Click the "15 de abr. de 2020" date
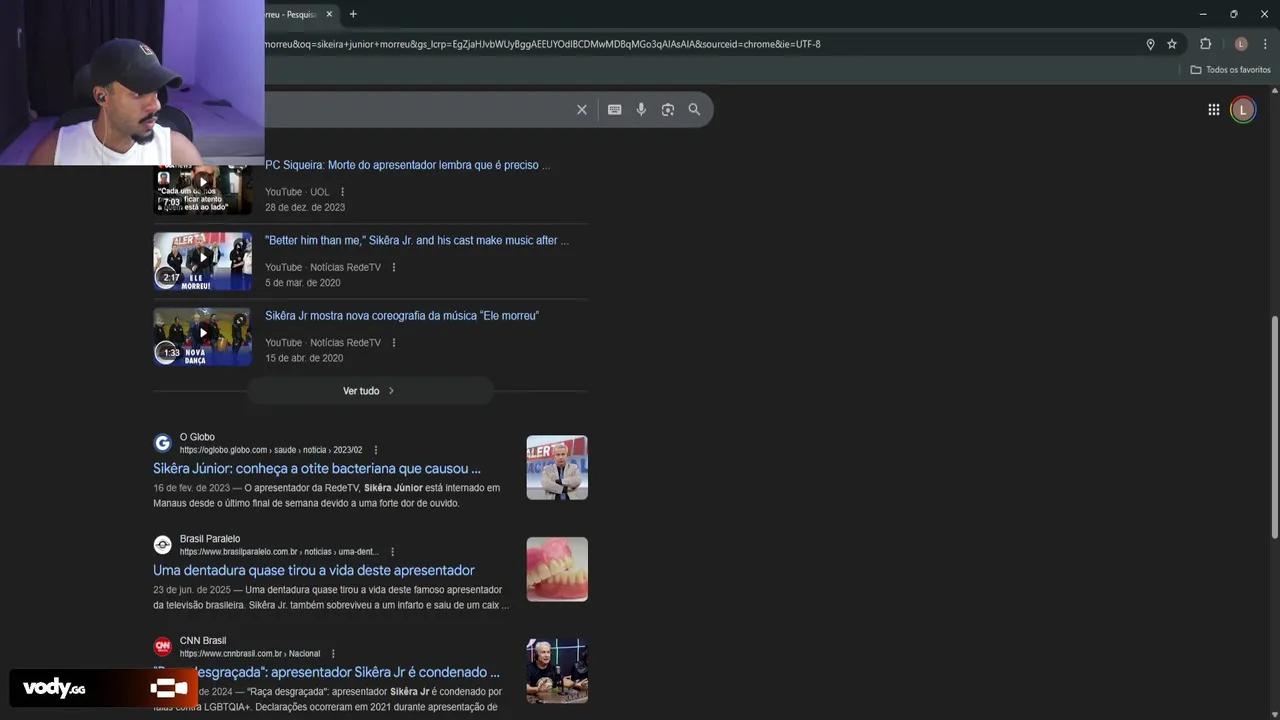The height and width of the screenshot is (720, 1280). tap(304, 358)
